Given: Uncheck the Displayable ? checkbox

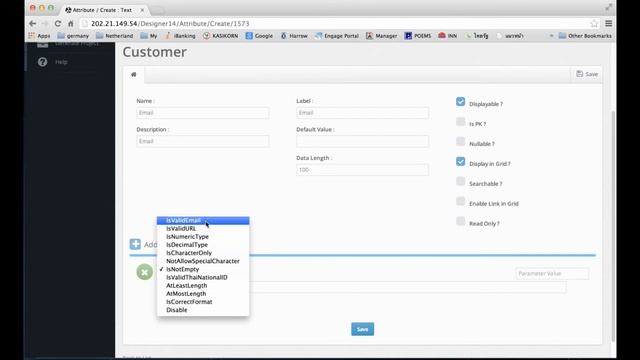Looking at the screenshot, I should coord(460,102).
